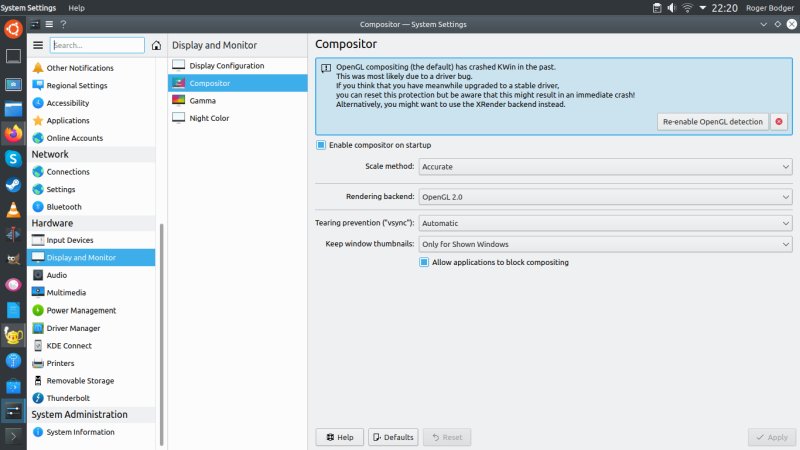Open Gamma page
Image resolution: width=800 pixels, height=450 pixels.
[238, 101]
